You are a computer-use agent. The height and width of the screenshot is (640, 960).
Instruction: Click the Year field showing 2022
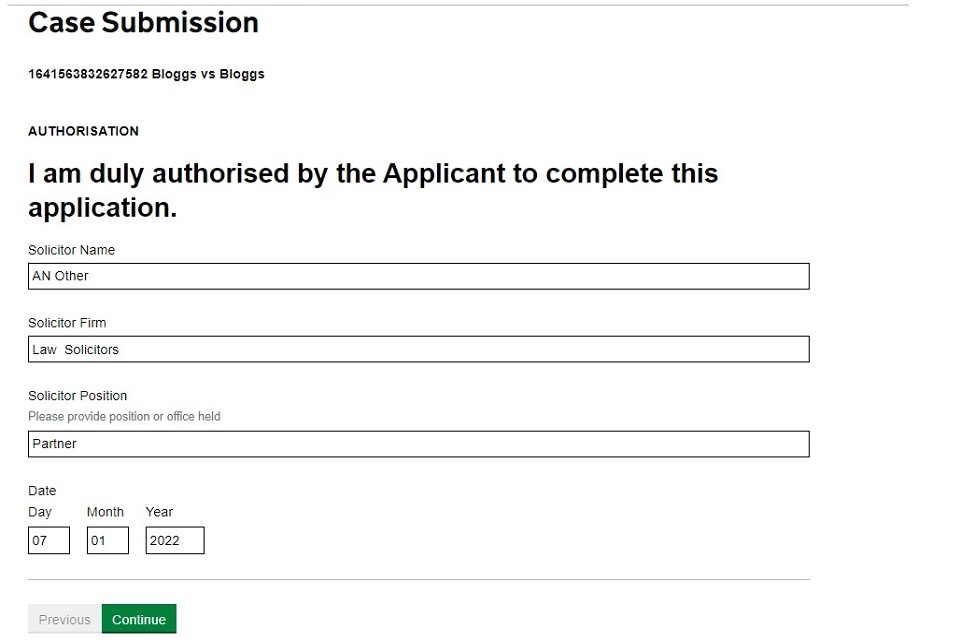pos(175,541)
